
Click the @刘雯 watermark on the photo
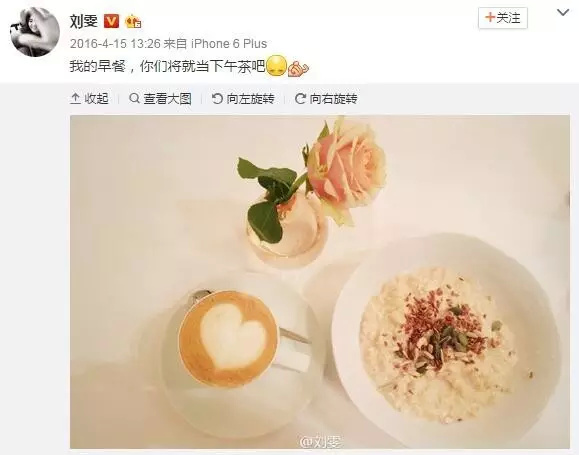coord(321,442)
